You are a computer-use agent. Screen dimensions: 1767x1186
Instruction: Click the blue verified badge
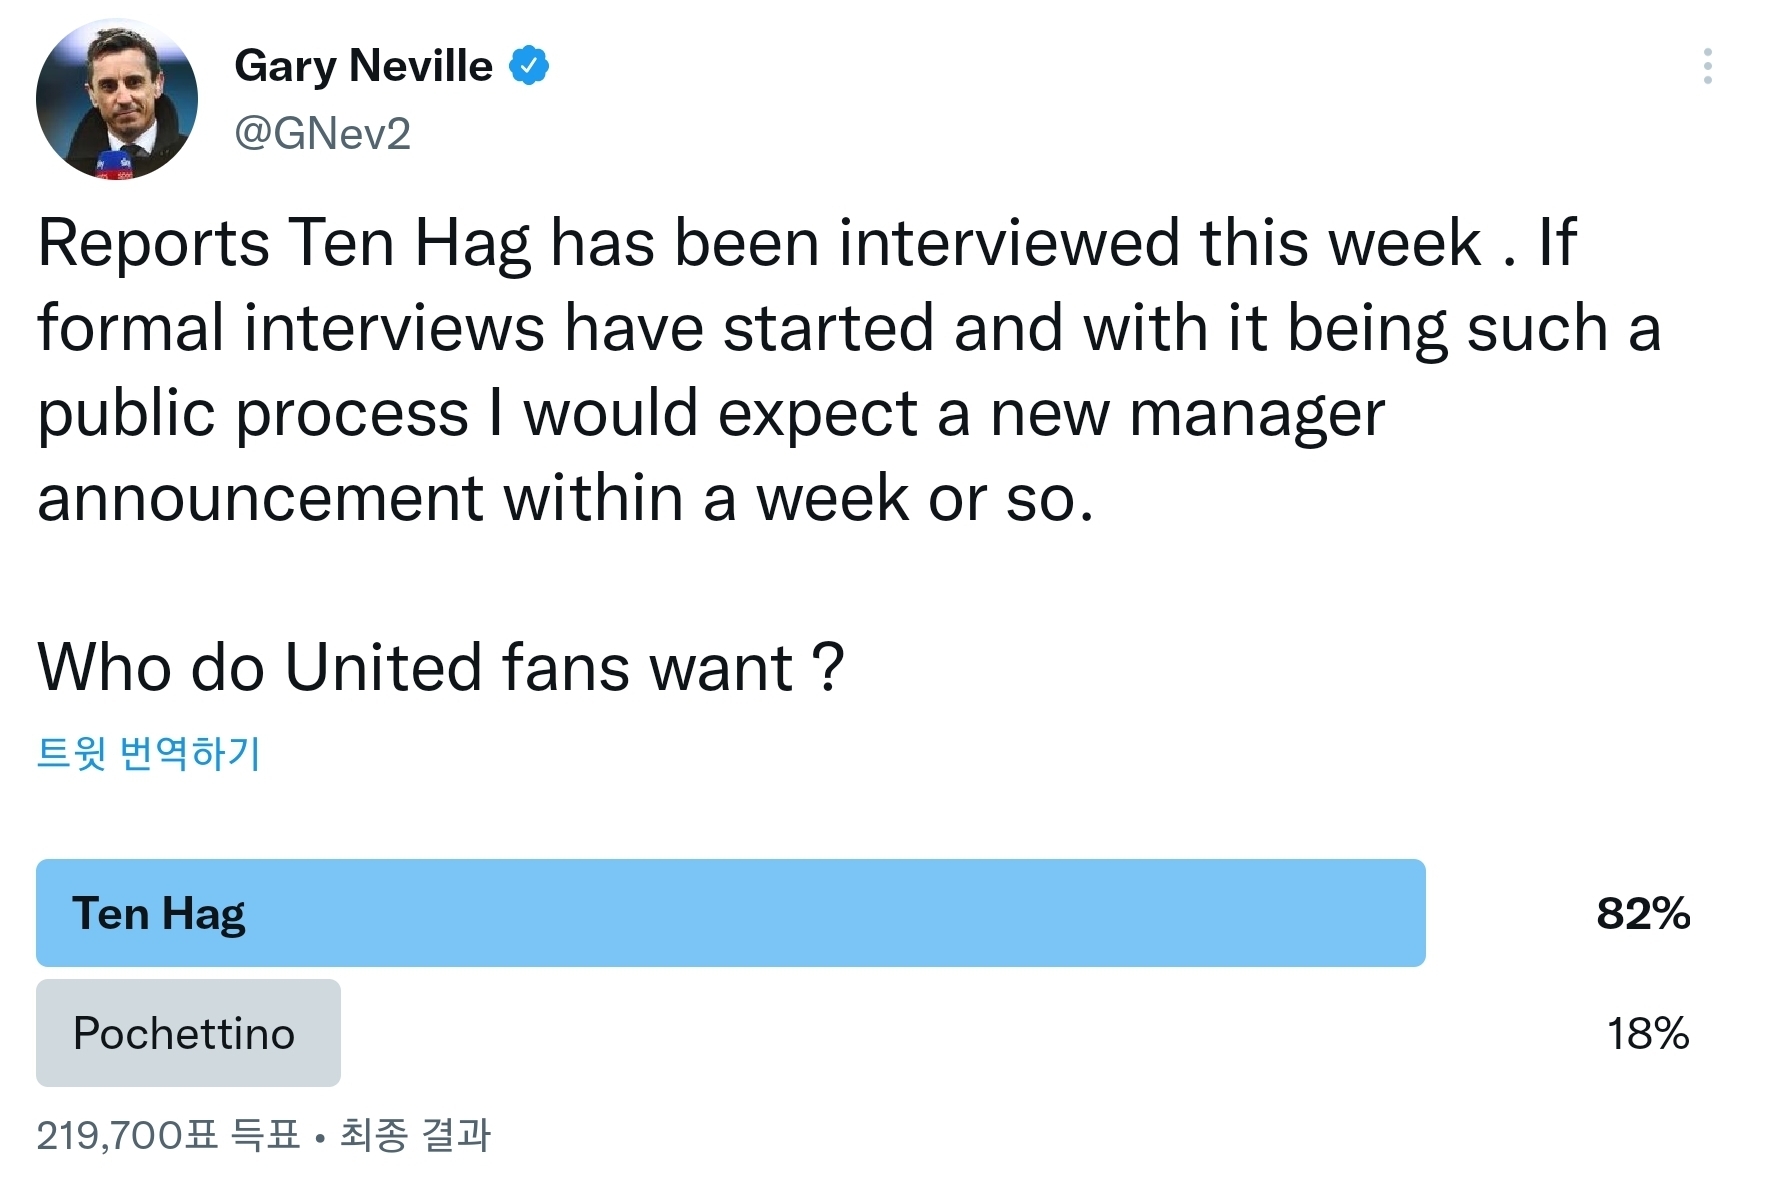point(529,66)
